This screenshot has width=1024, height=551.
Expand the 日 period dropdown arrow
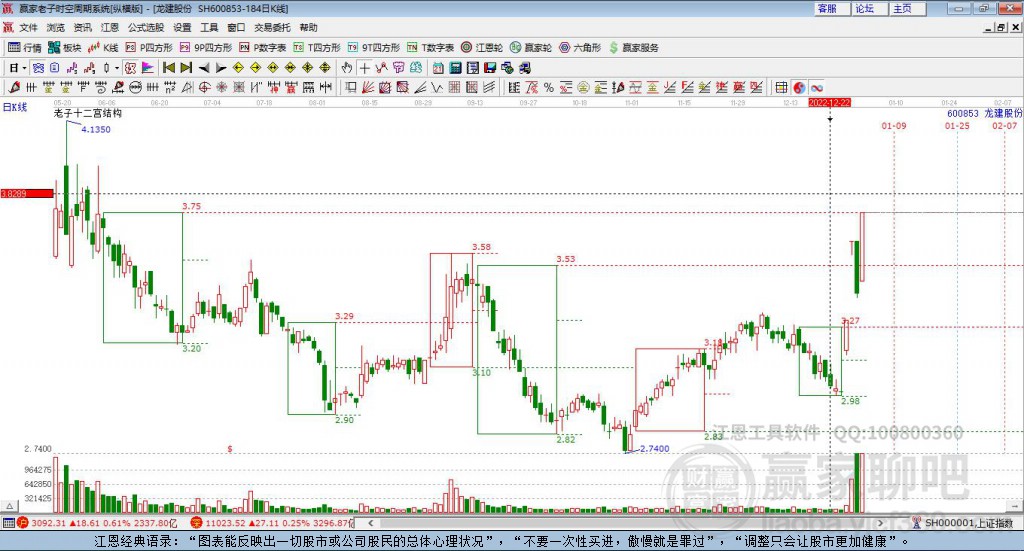coord(24,68)
